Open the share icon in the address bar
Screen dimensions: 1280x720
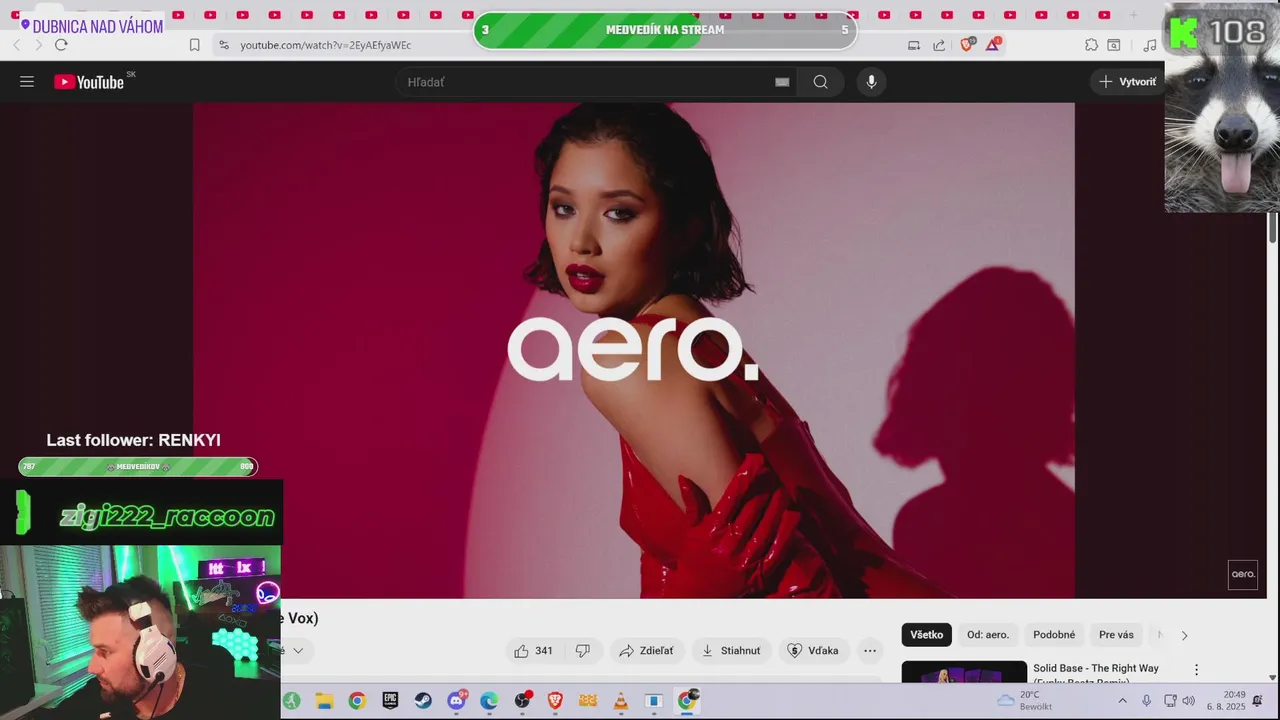coord(939,45)
